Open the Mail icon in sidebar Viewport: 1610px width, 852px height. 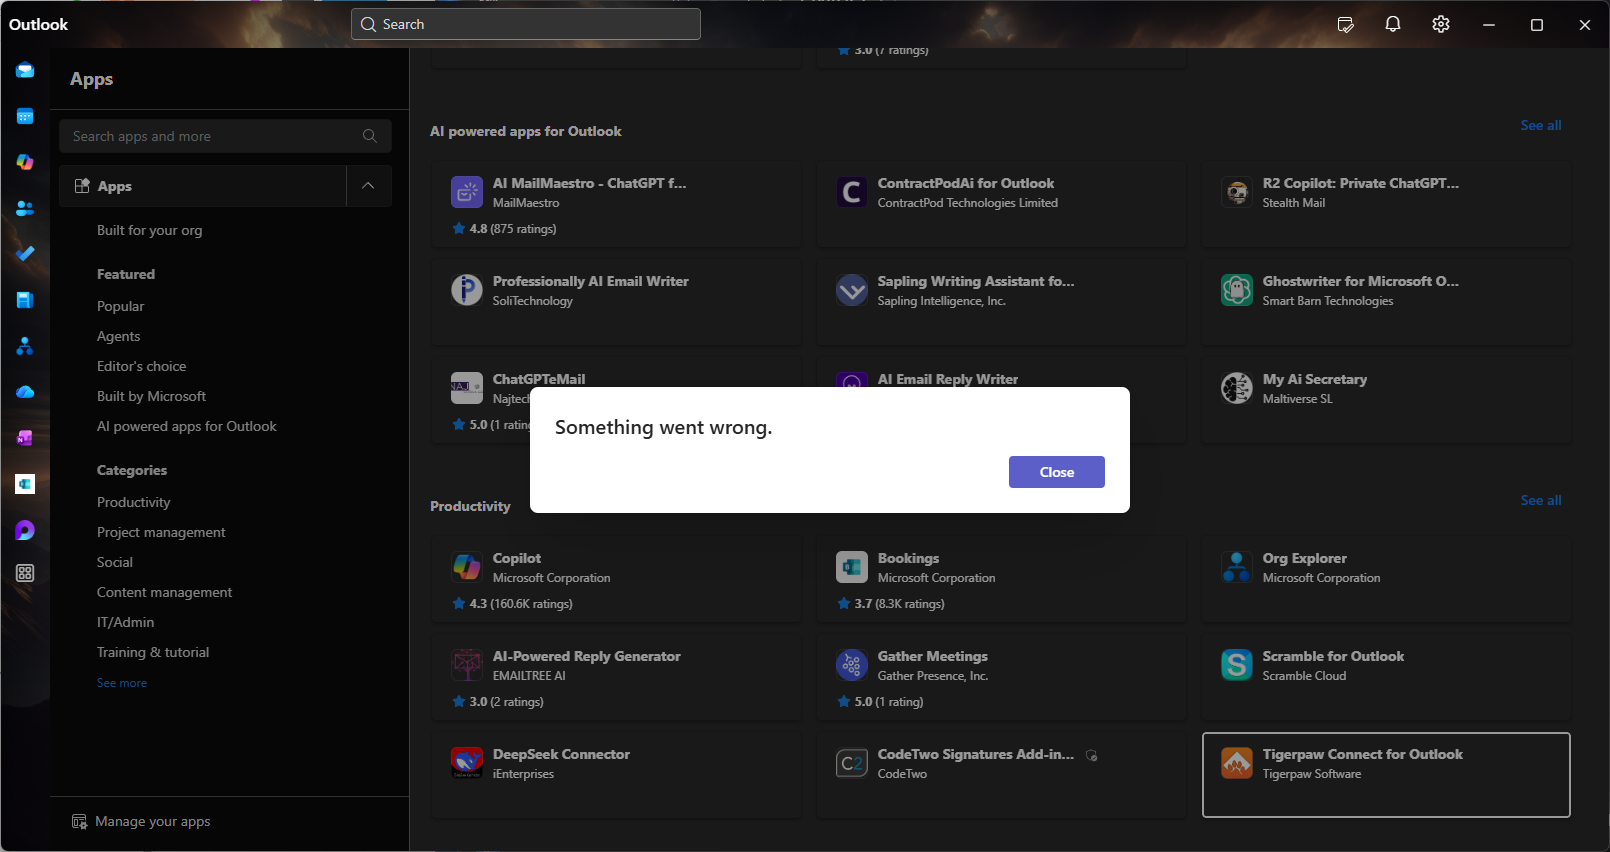click(25, 71)
